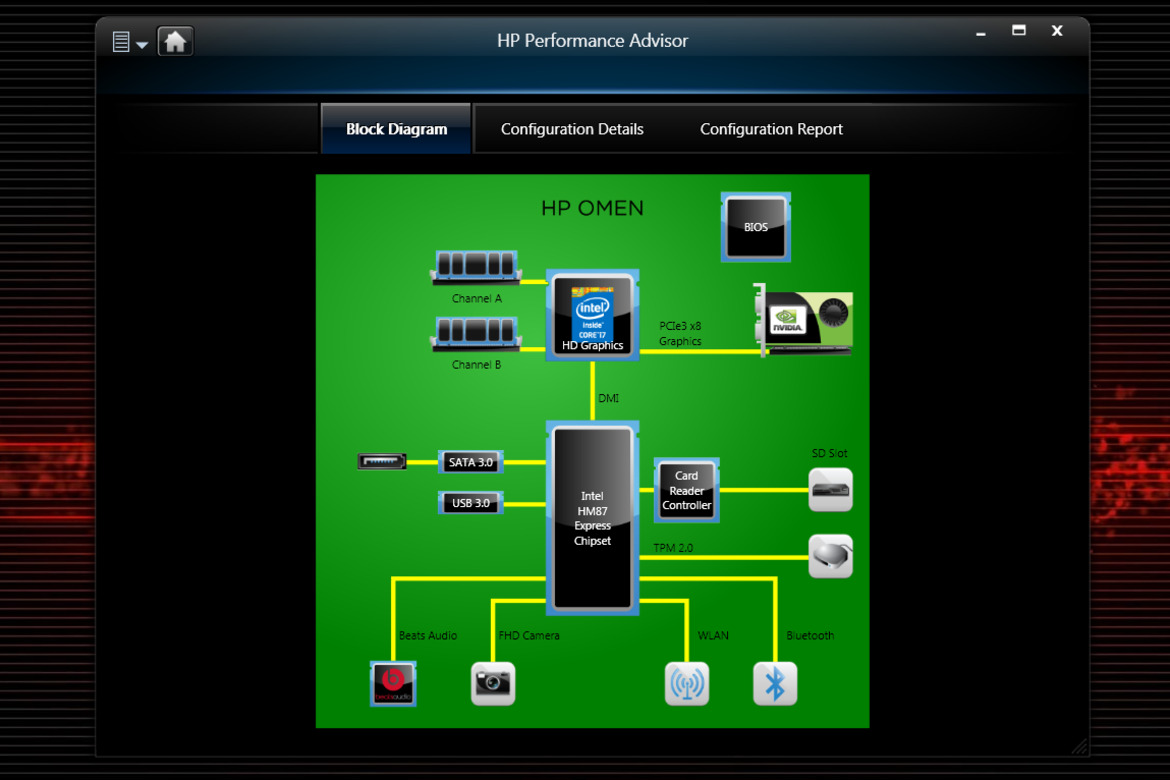This screenshot has width=1170, height=780.
Task: Select the Bluetooth icon
Action: click(775, 684)
